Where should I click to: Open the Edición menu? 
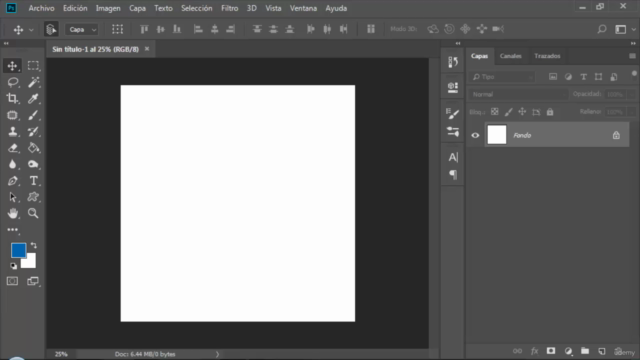(x=75, y=8)
